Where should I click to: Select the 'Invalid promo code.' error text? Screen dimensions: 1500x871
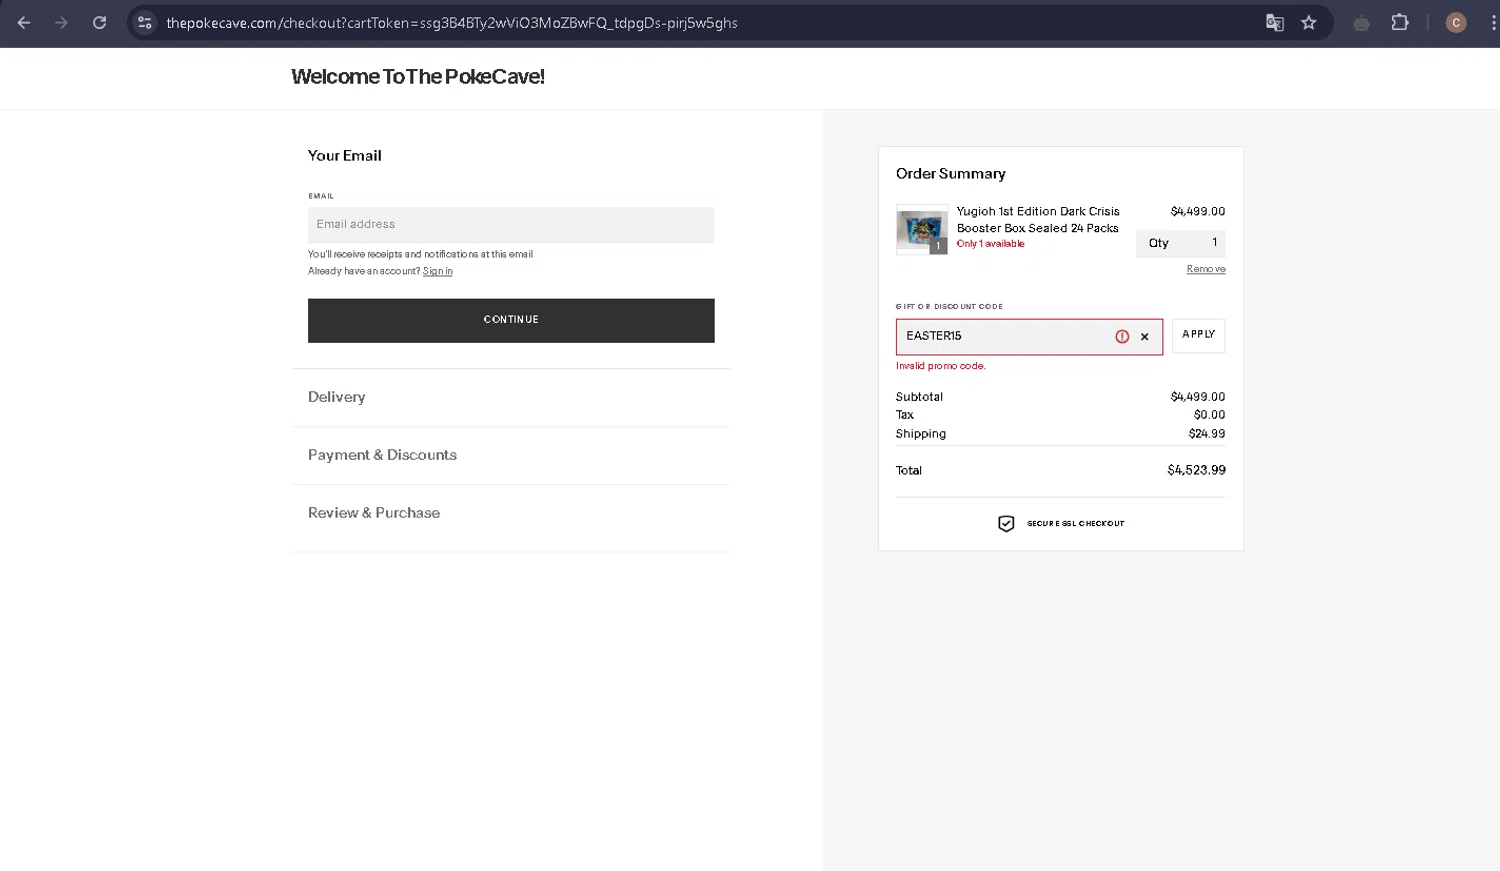[940, 366]
